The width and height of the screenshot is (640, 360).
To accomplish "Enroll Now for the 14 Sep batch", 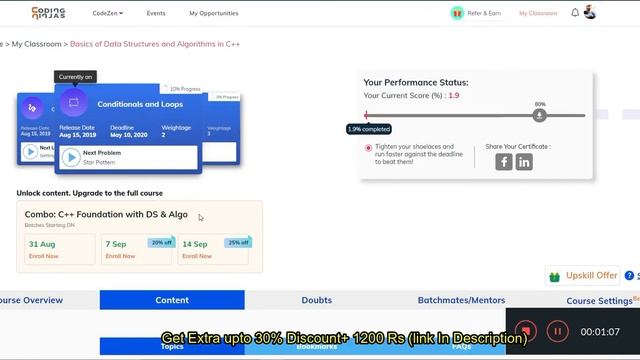I will click(197, 256).
